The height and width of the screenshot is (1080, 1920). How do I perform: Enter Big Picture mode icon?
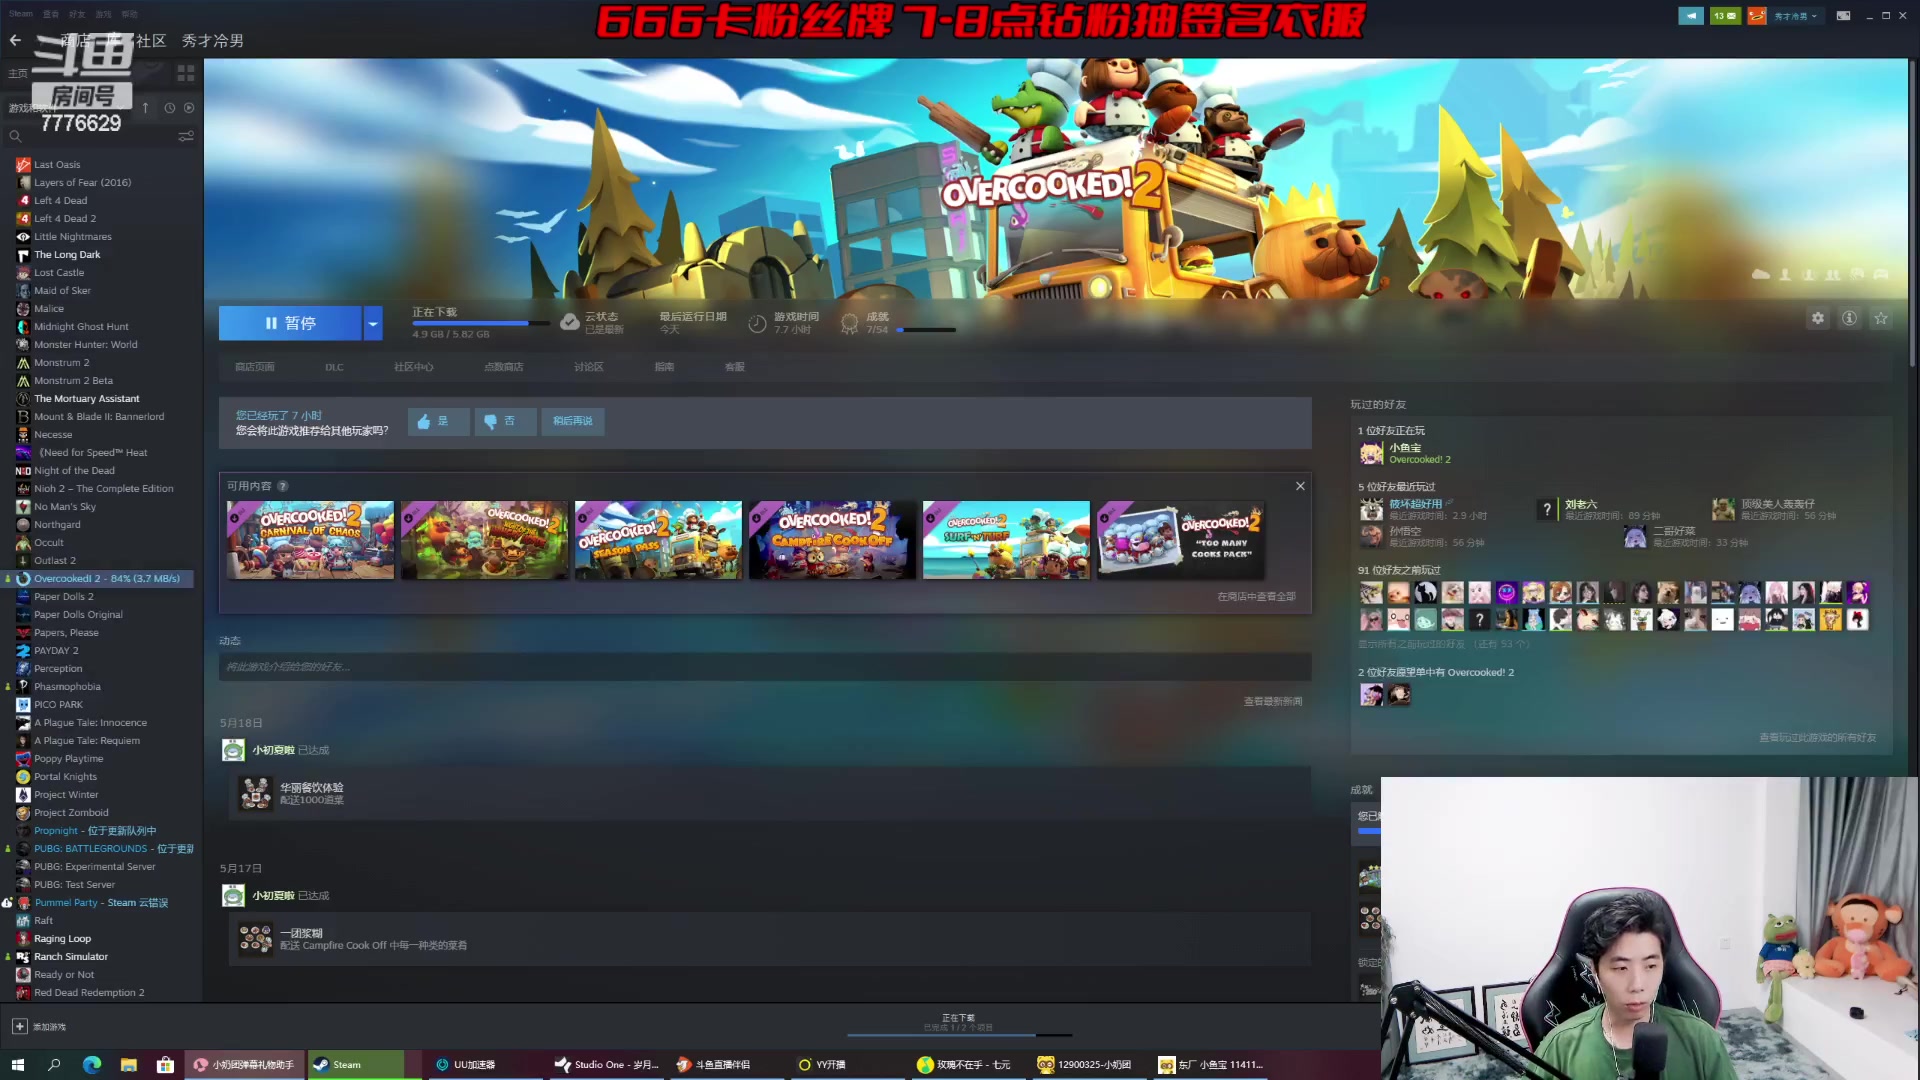[x=1843, y=16]
